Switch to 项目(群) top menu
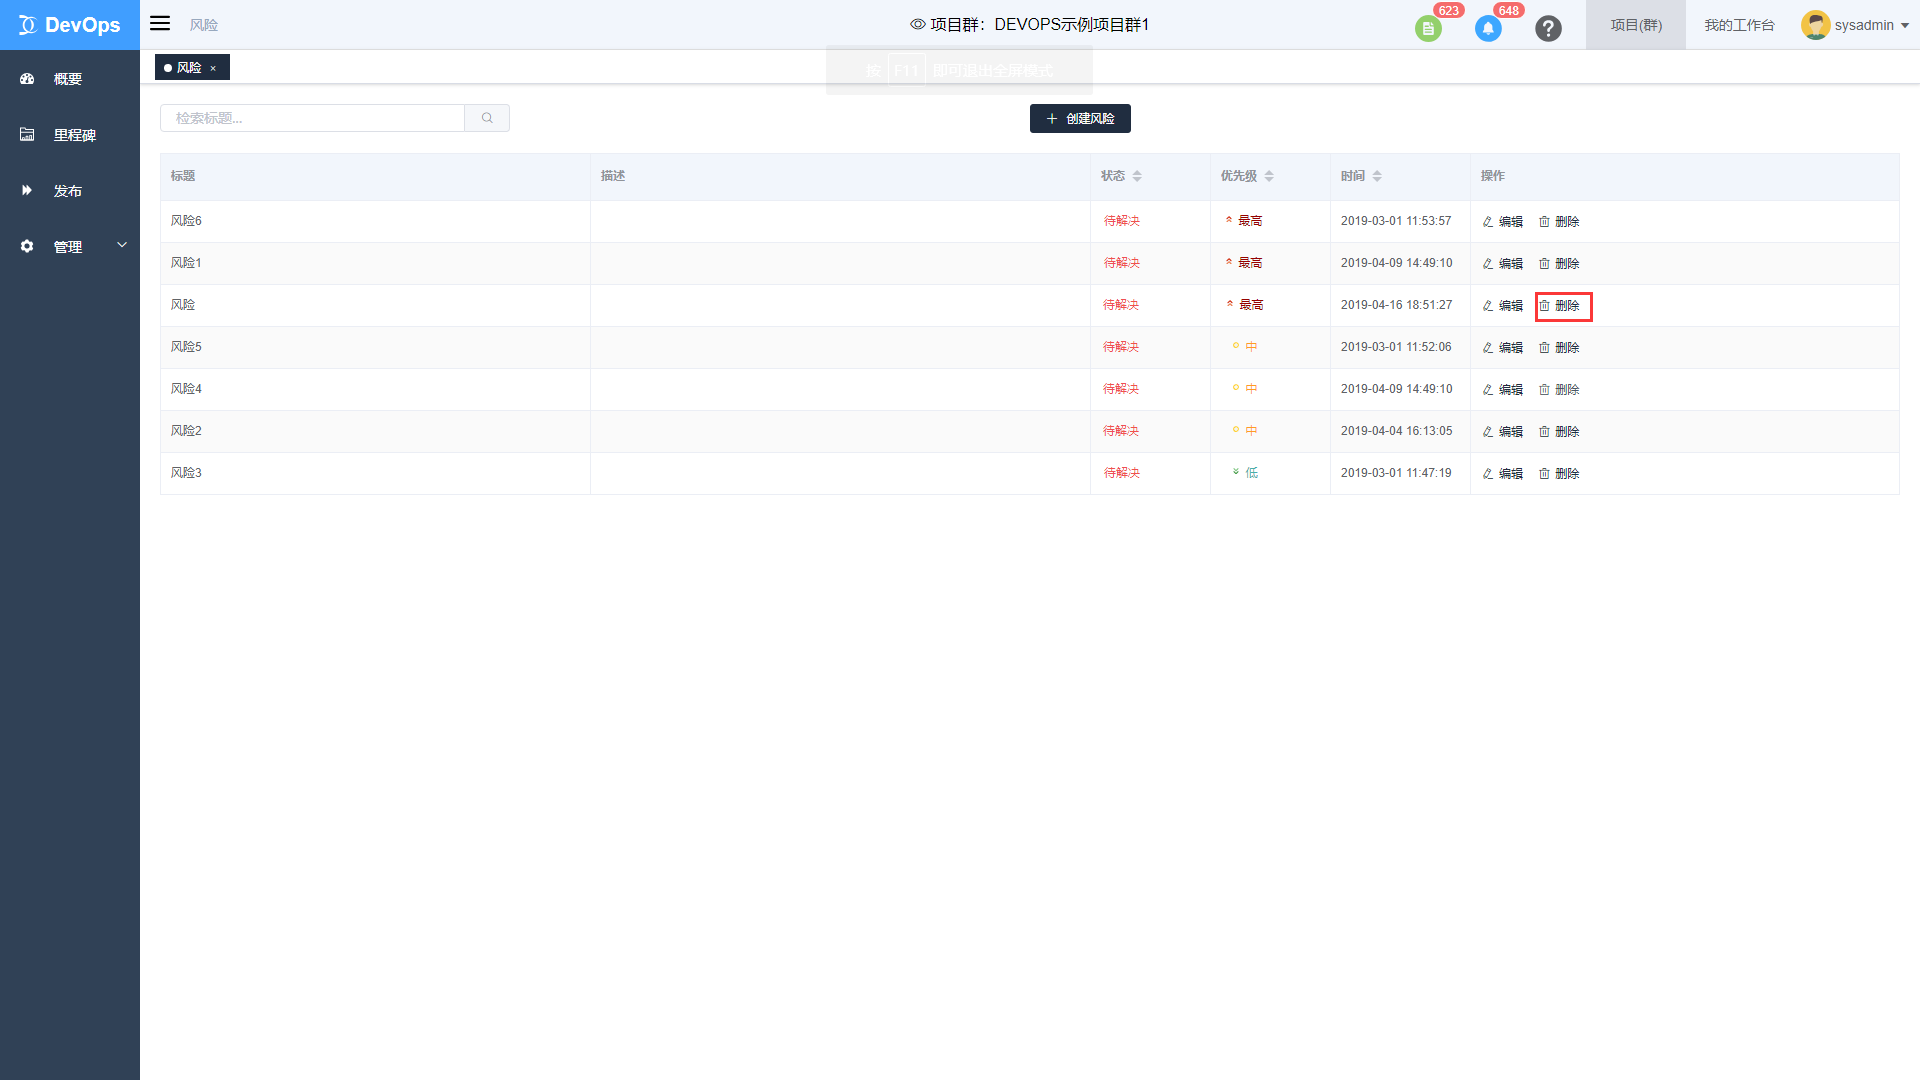Screen dimensions: 1920x1080 1636,25
